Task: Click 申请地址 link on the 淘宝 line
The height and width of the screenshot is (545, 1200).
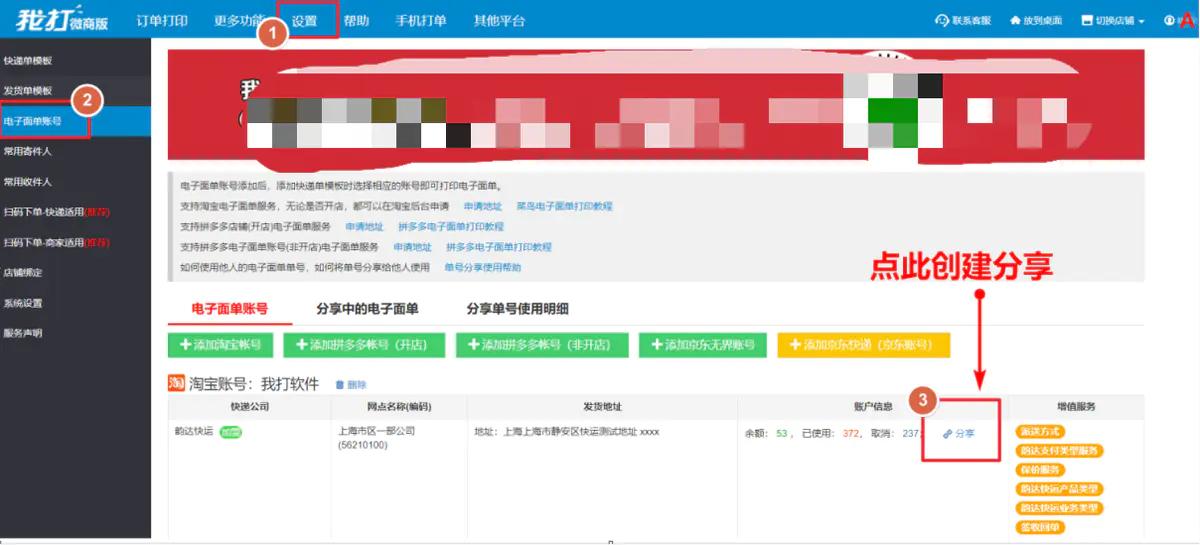Action: (x=483, y=206)
